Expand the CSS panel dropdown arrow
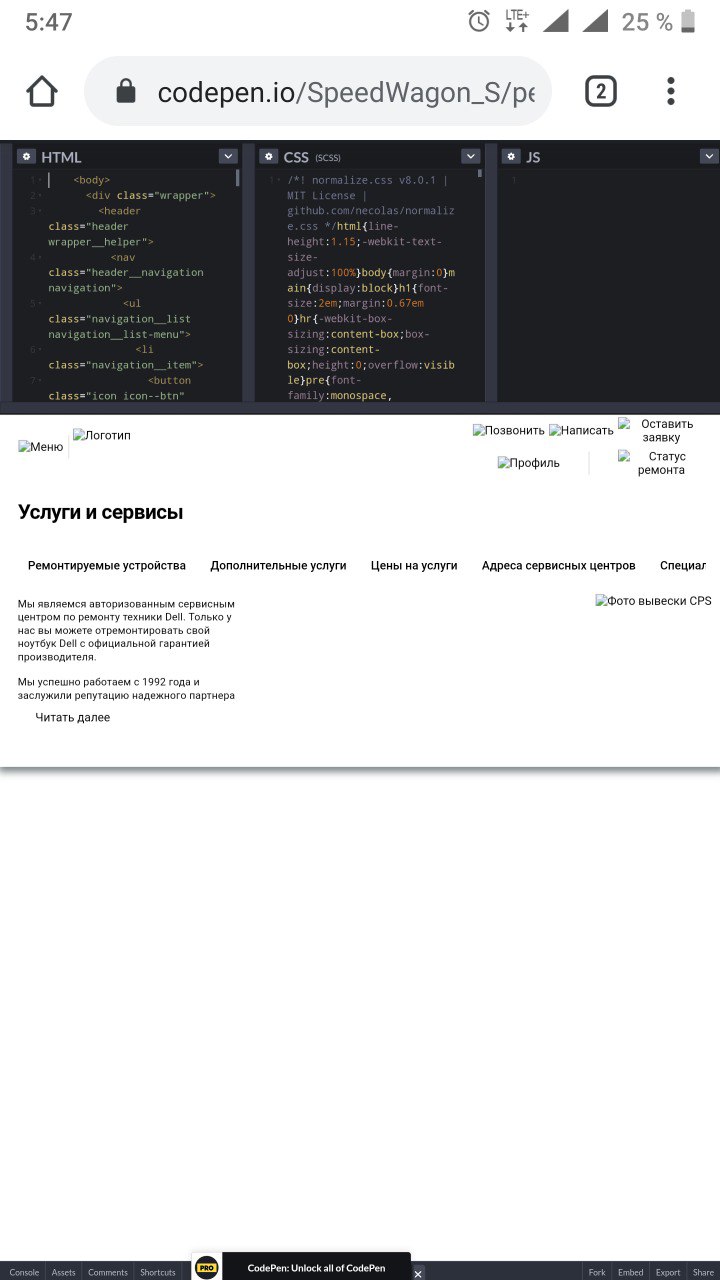The image size is (720, 1280). (471, 156)
